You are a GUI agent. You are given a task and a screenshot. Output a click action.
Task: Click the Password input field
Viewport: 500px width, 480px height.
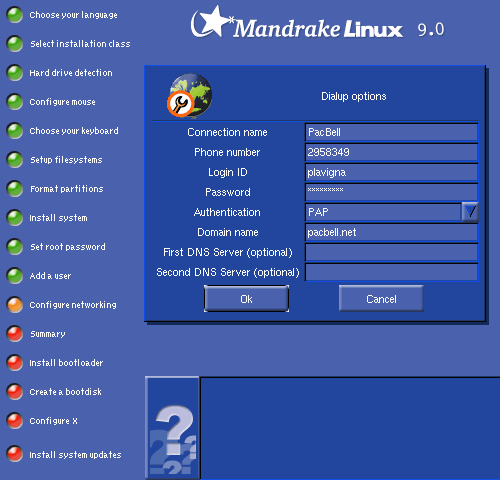tap(391, 192)
